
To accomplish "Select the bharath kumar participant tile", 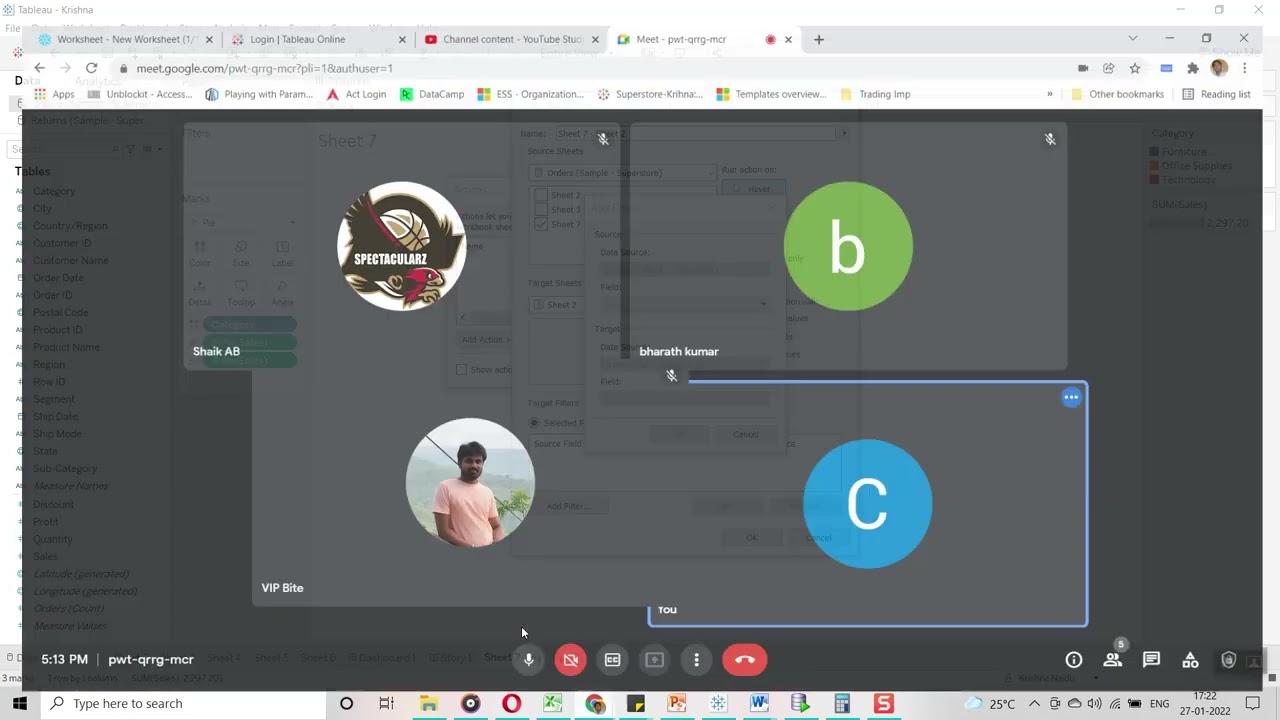I will (848, 246).
